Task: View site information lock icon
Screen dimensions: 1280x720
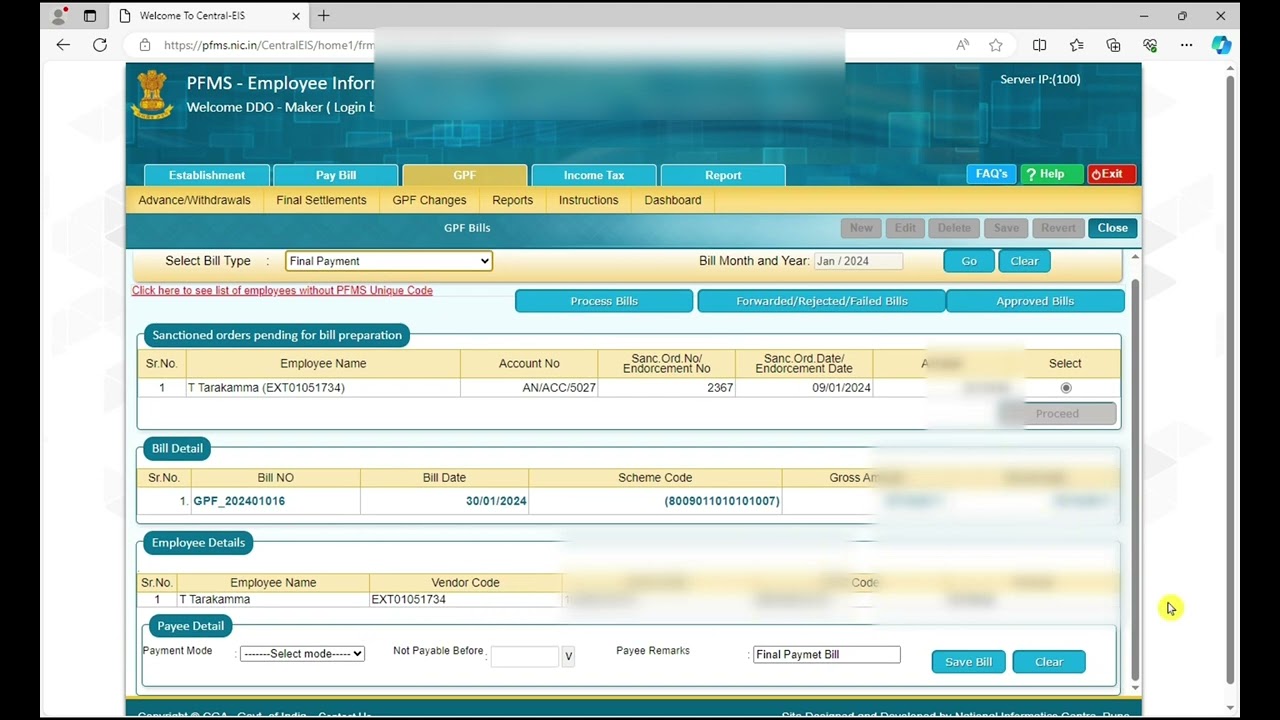Action: click(145, 45)
